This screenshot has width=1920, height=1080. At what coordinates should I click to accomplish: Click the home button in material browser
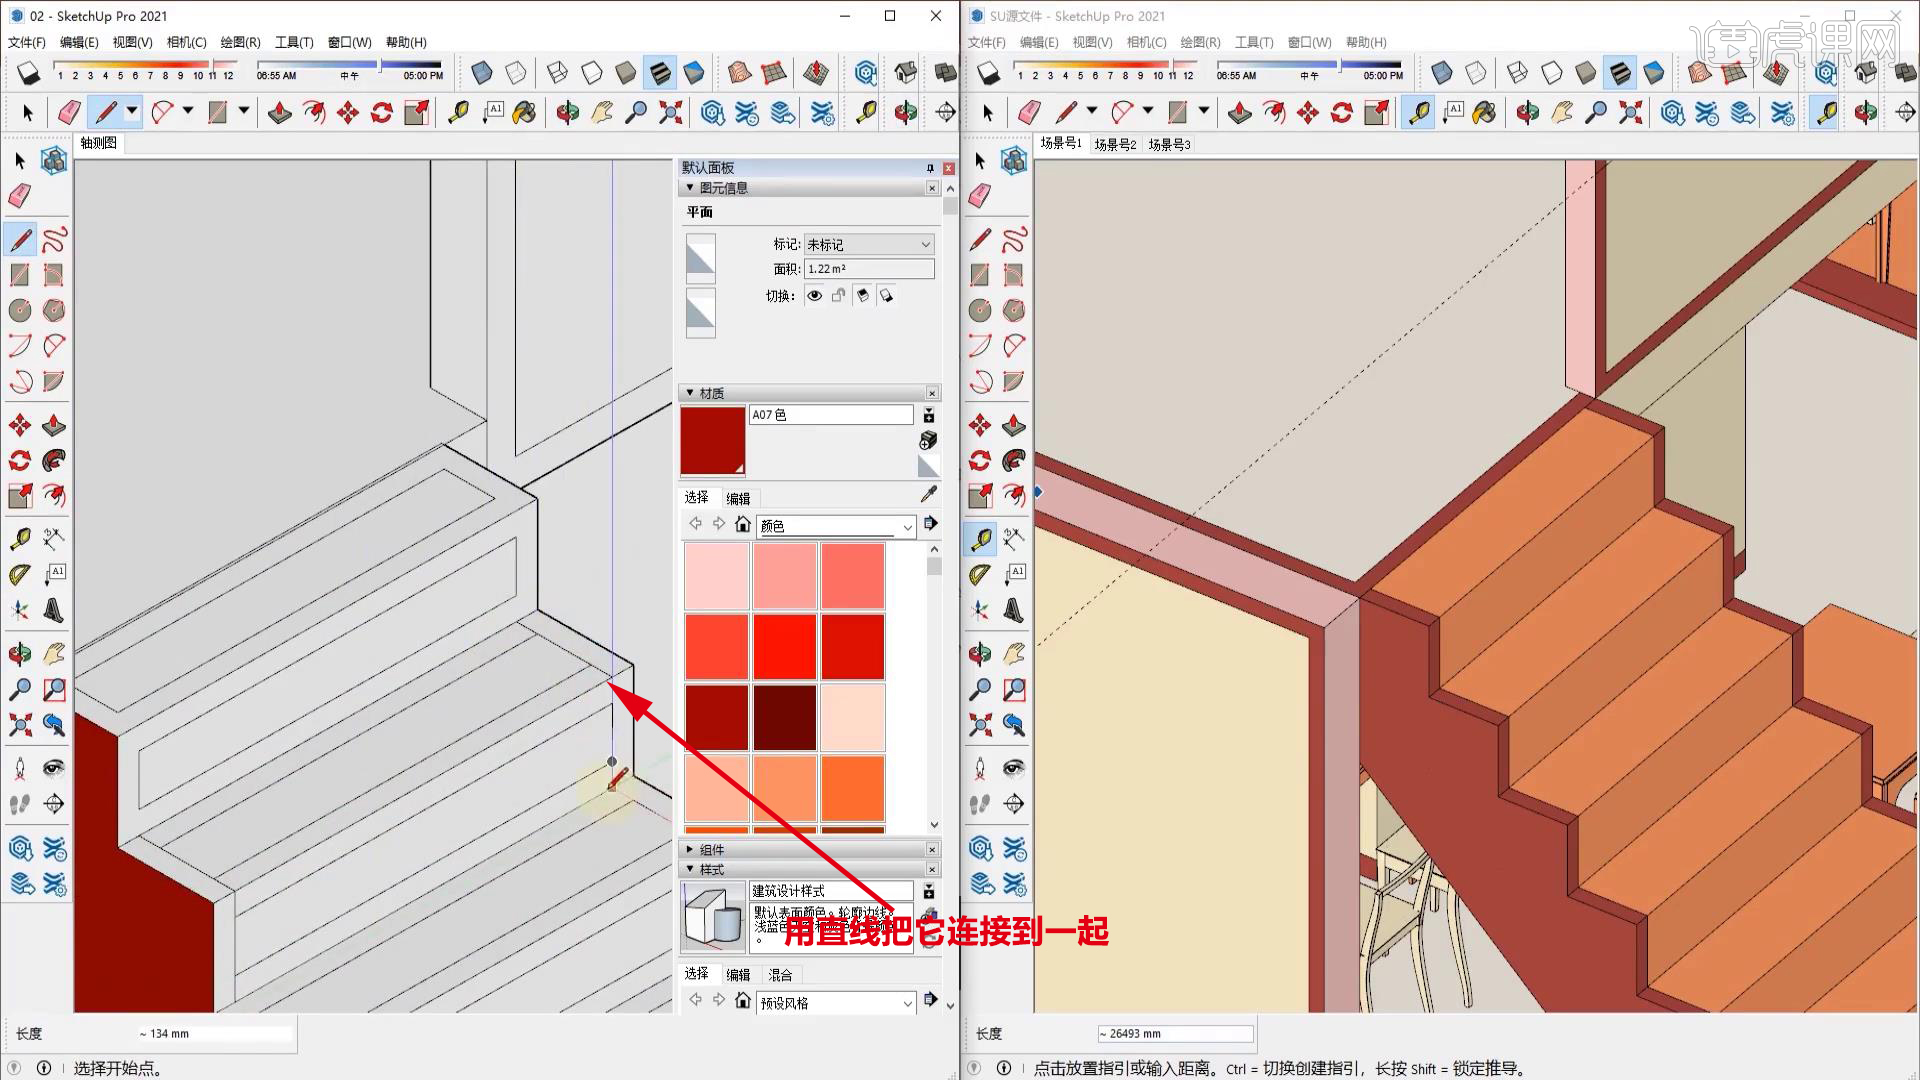tap(742, 524)
